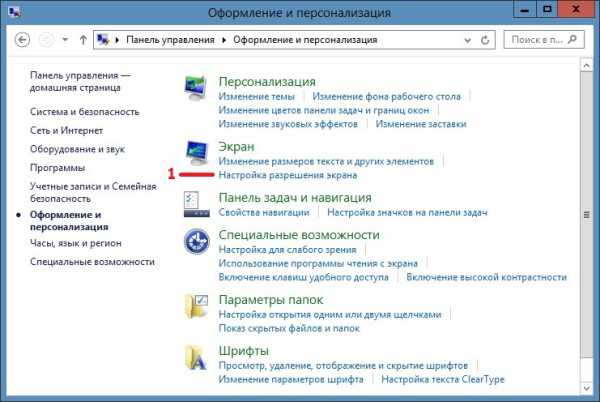Select Система и безопасность in sidebar

coord(85,112)
